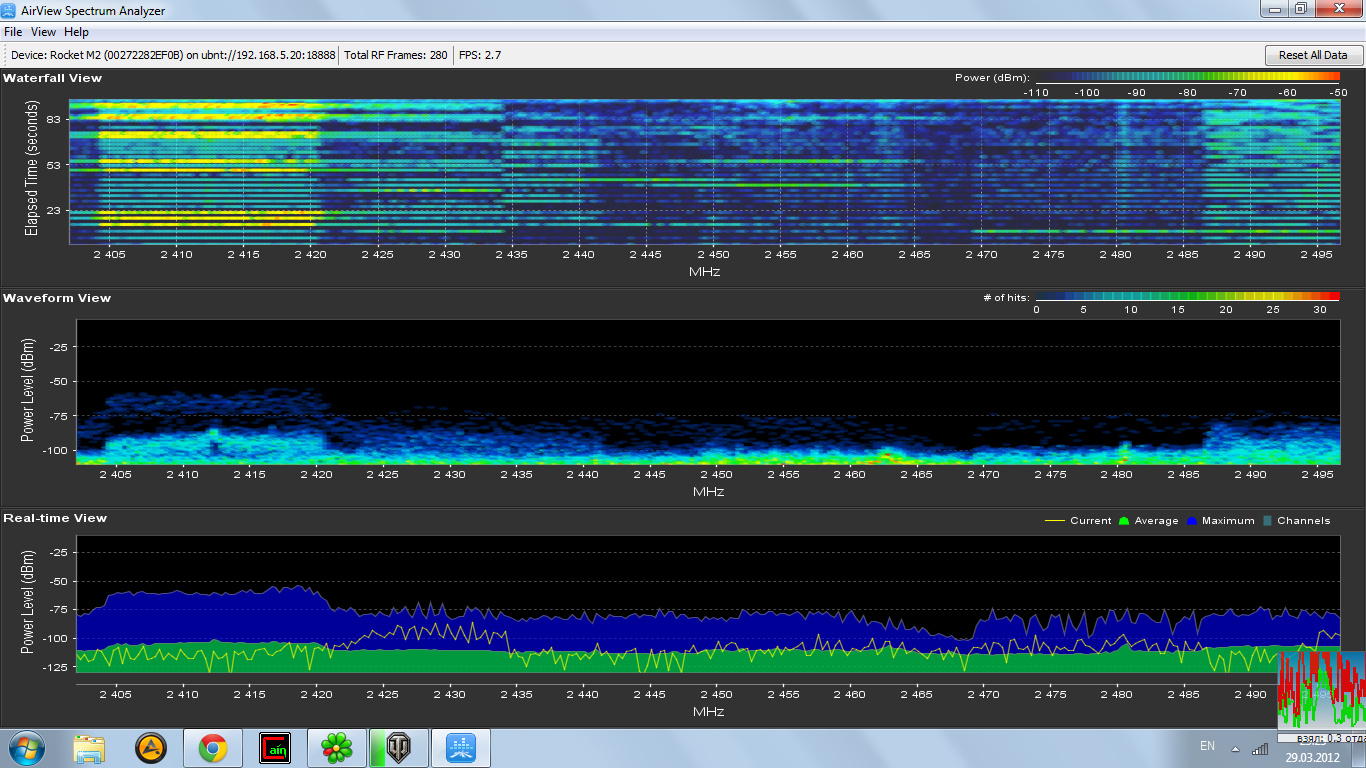This screenshot has width=1366, height=768.
Task: Switch to the Google Chrome window
Action: (212, 747)
